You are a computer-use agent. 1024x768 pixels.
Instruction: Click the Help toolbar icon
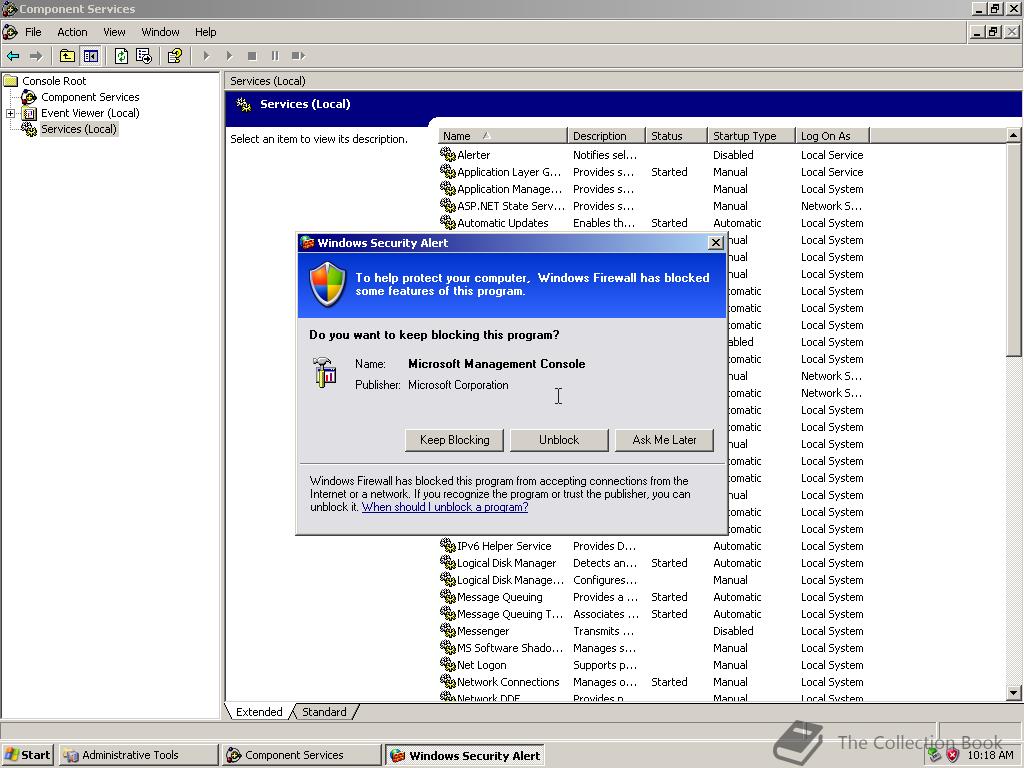pos(174,56)
